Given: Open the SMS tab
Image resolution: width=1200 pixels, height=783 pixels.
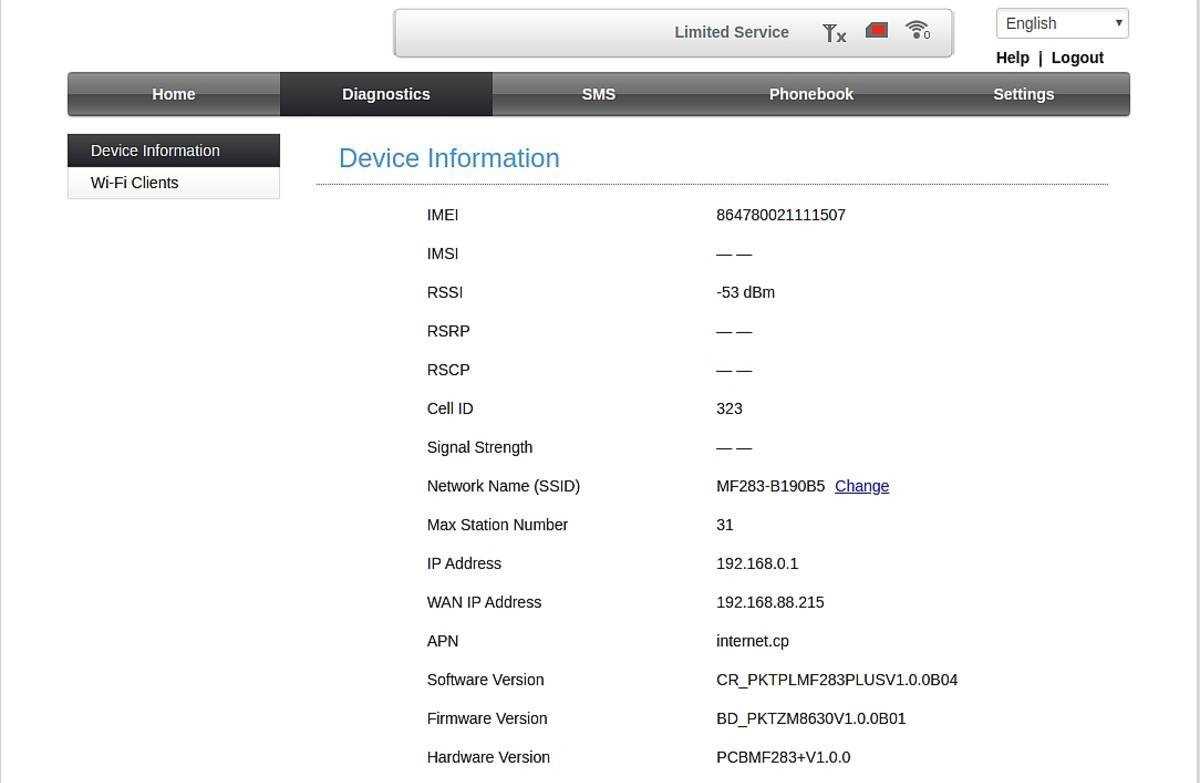Looking at the screenshot, I should [x=598, y=94].
